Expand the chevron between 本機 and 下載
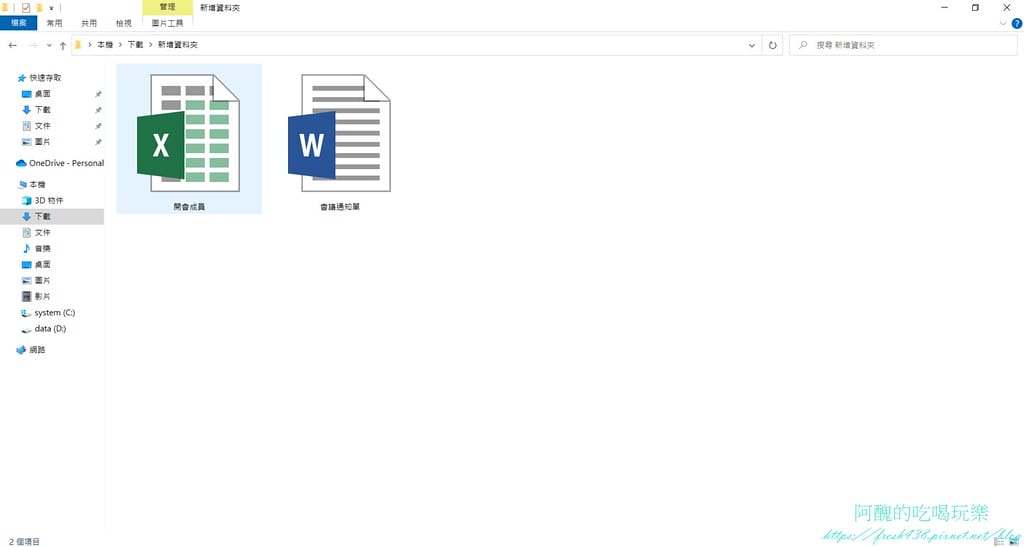This screenshot has height=547, width=1024. (x=120, y=45)
